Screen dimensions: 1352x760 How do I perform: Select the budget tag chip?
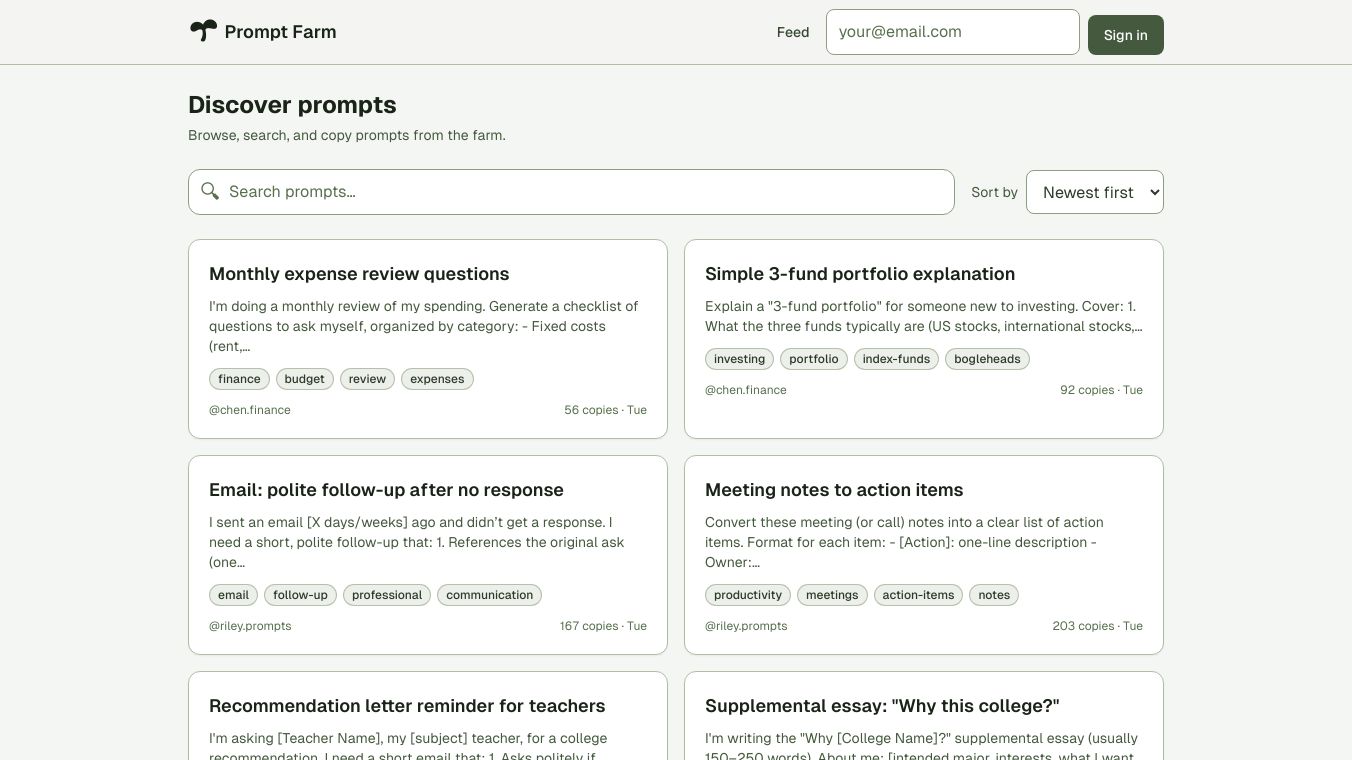point(304,379)
